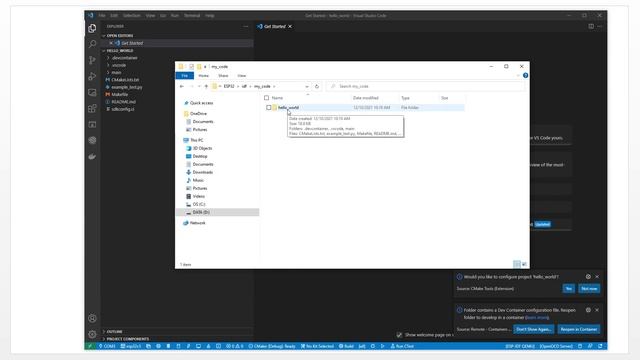The image size is (640, 360).
Task: Click Not now on configure project notification
Action: click(589, 289)
